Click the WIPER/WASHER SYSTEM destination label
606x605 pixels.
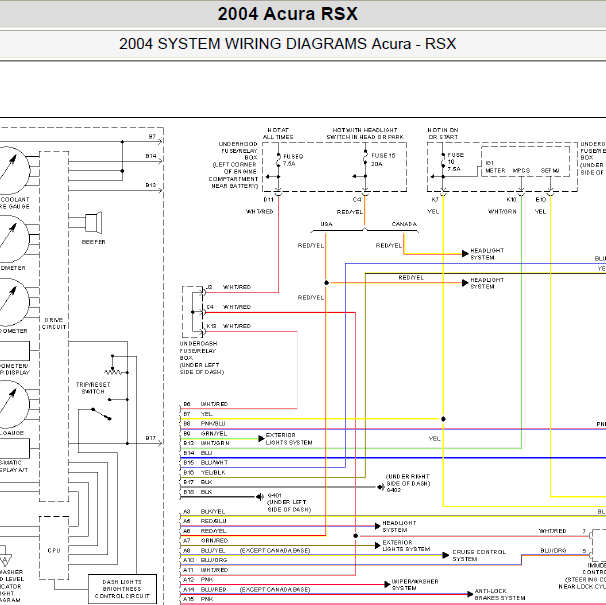pyautogui.click(x=415, y=585)
